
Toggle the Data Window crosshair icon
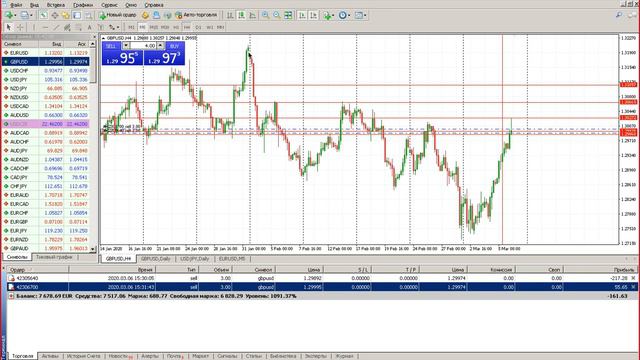click(x=54, y=16)
